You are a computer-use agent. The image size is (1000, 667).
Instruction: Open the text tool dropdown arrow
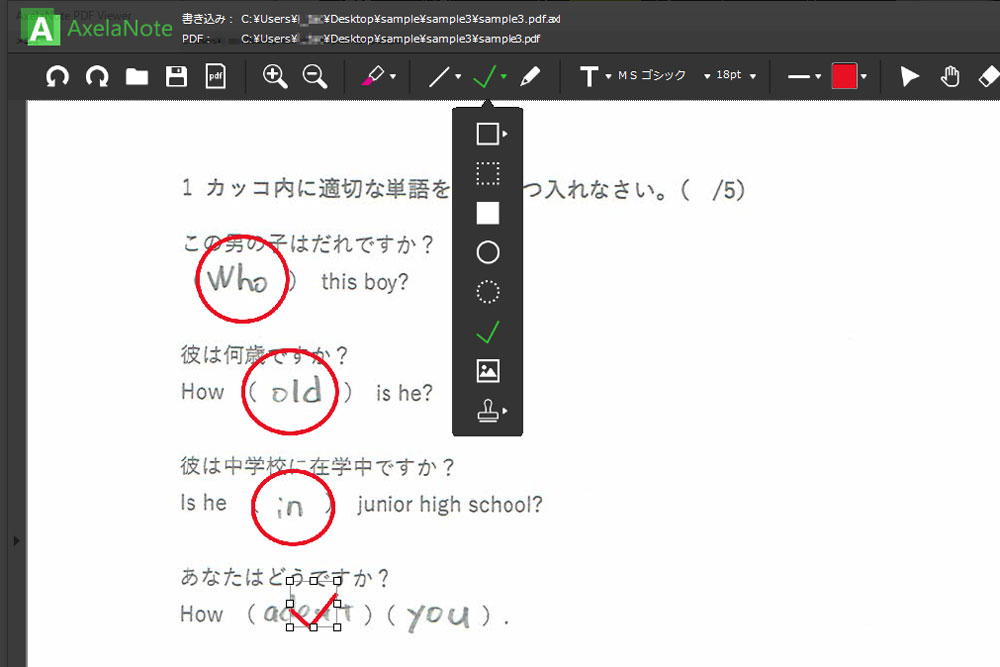pos(608,77)
